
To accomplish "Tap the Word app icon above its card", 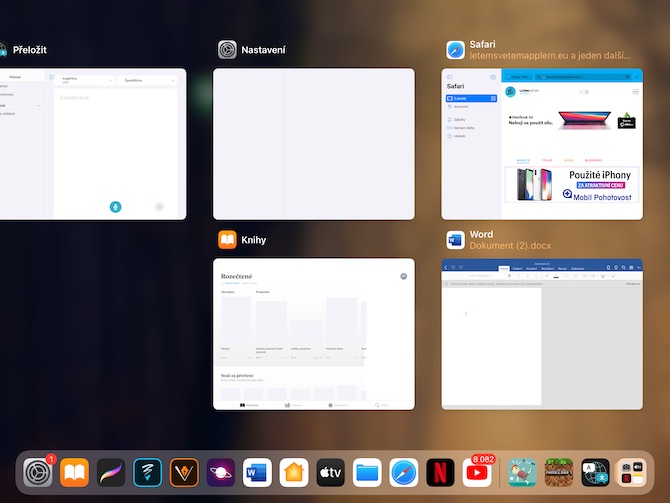I will pyautogui.click(x=455, y=240).
